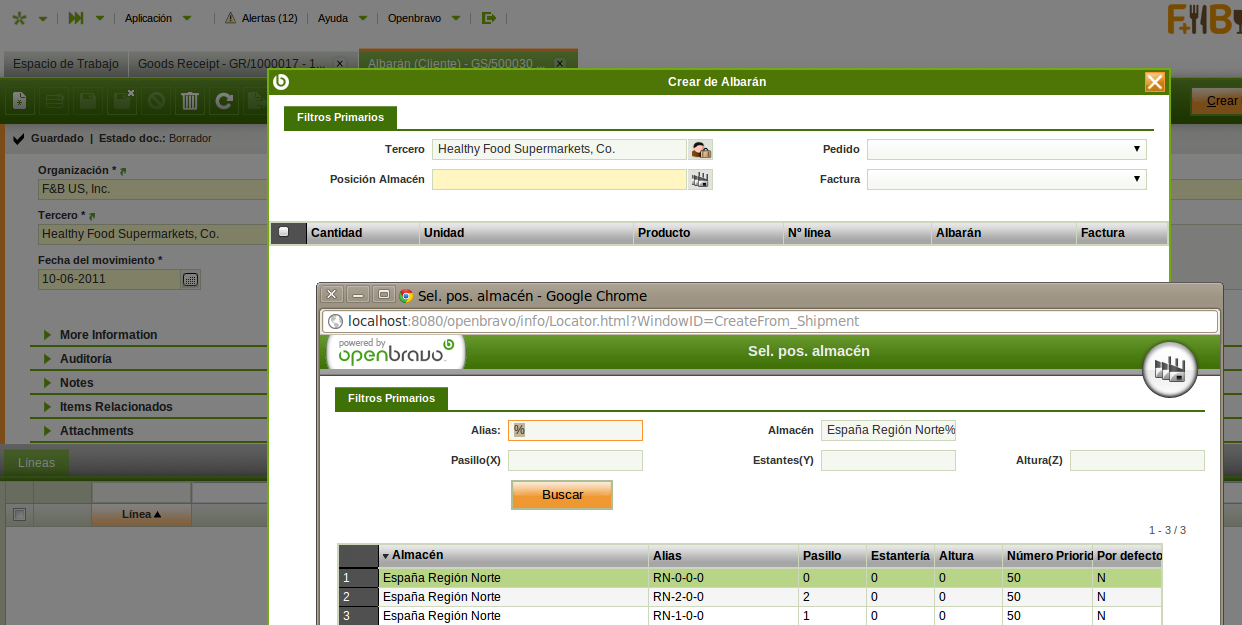The height and width of the screenshot is (625, 1242).
Task: Toggle select-all checkbox in Cantidad grid header
Action: [x=284, y=233]
